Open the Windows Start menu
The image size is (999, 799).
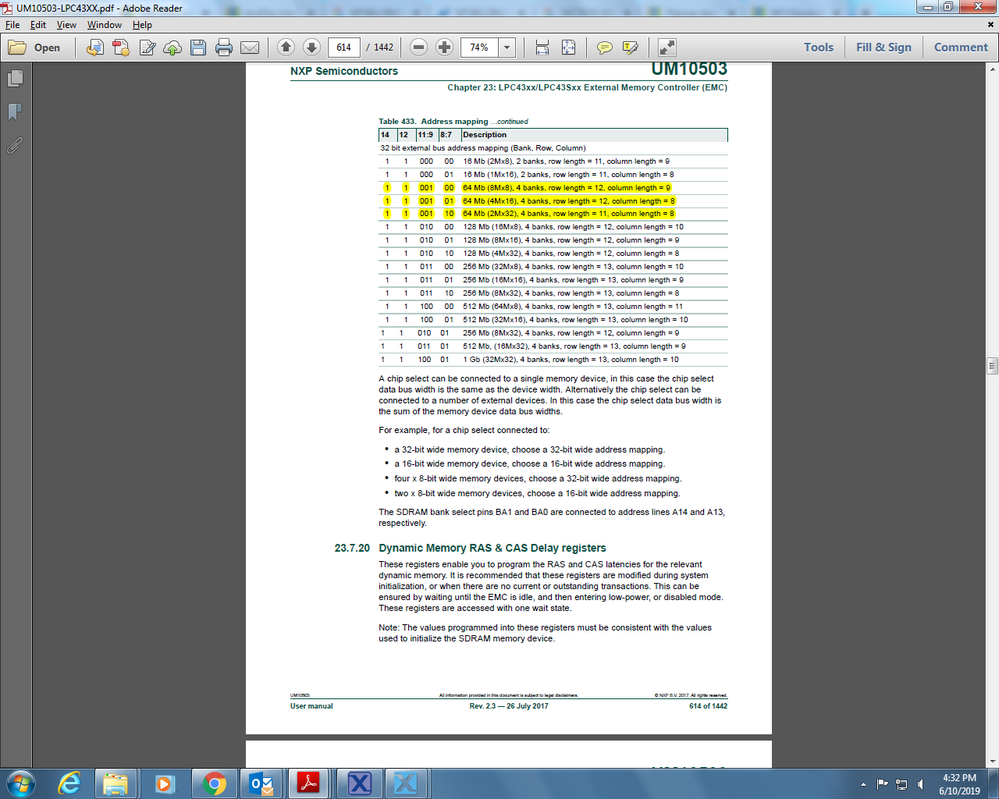click(x=20, y=784)
